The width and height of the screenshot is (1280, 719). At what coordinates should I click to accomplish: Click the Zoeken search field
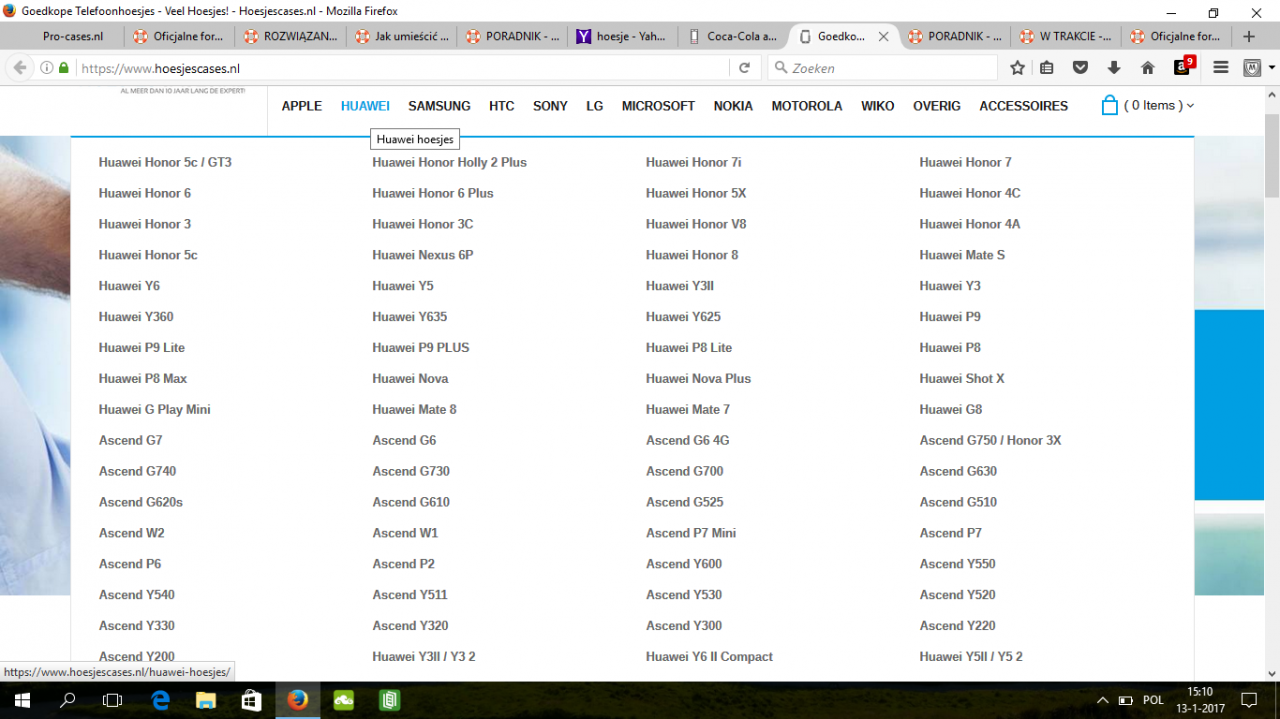[883, 68]
